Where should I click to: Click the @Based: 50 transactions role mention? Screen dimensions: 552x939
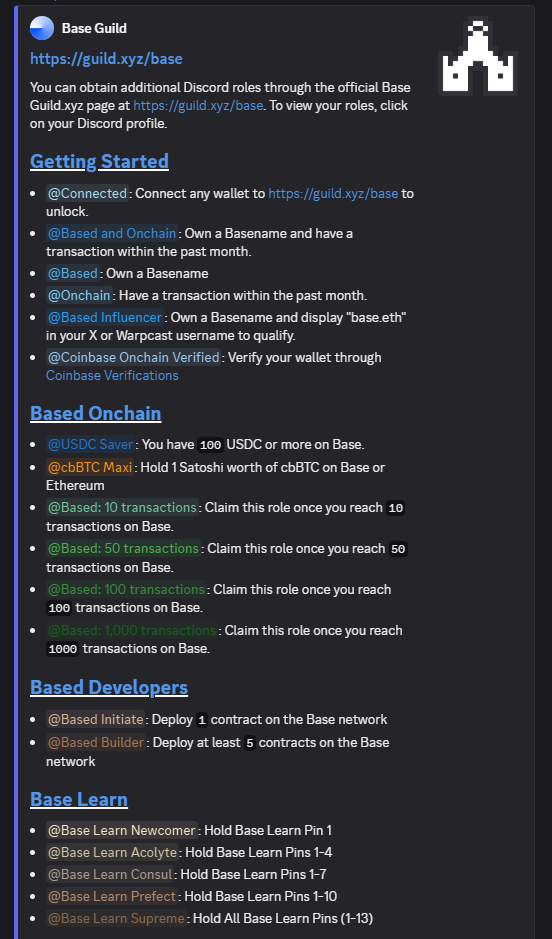123,548
